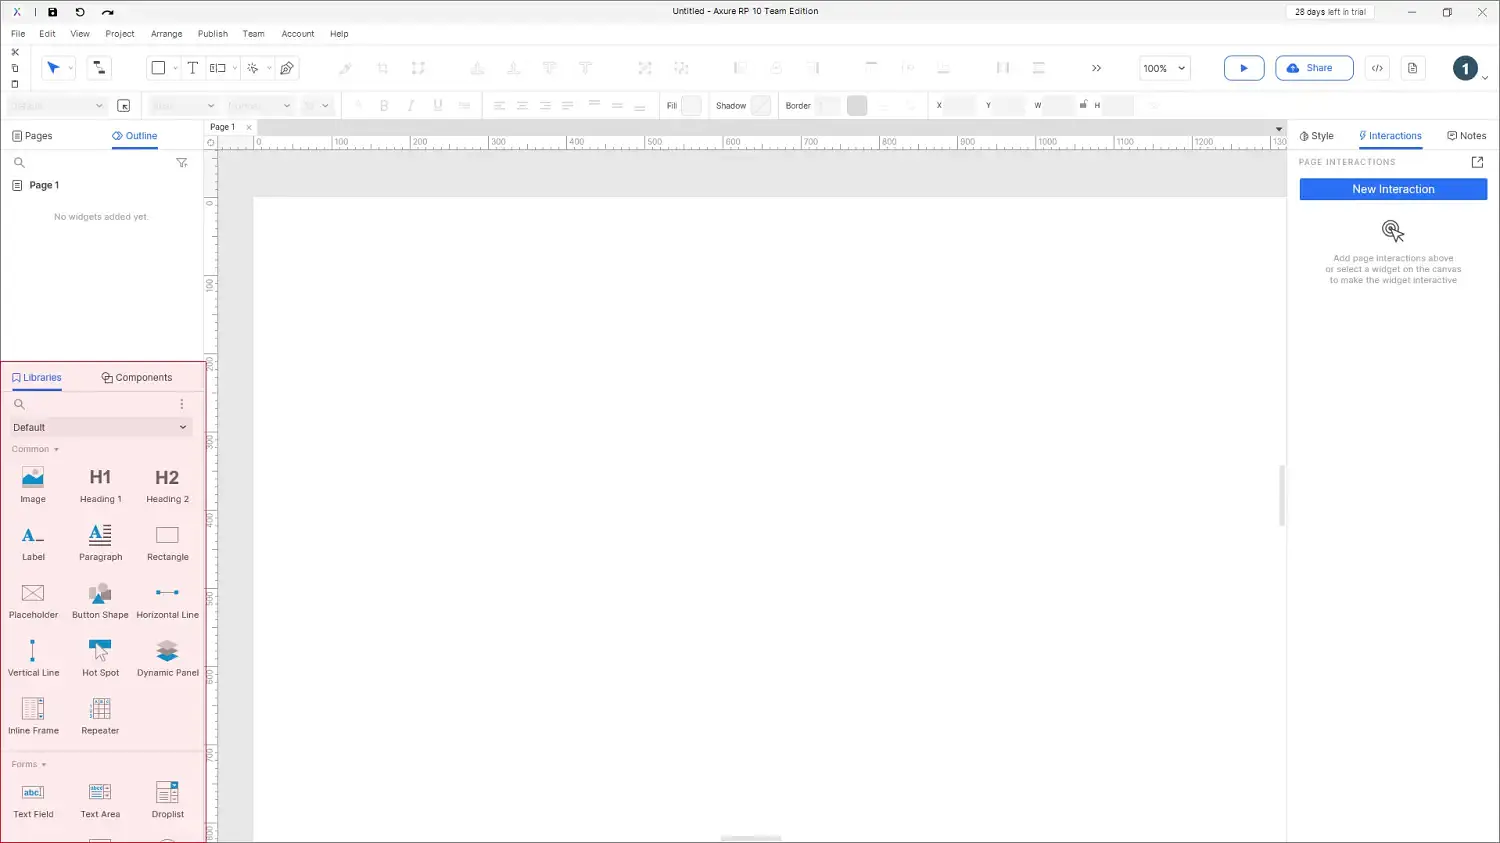Open the outline filter icon
The image size is (1500, 843).
(182, 162)
